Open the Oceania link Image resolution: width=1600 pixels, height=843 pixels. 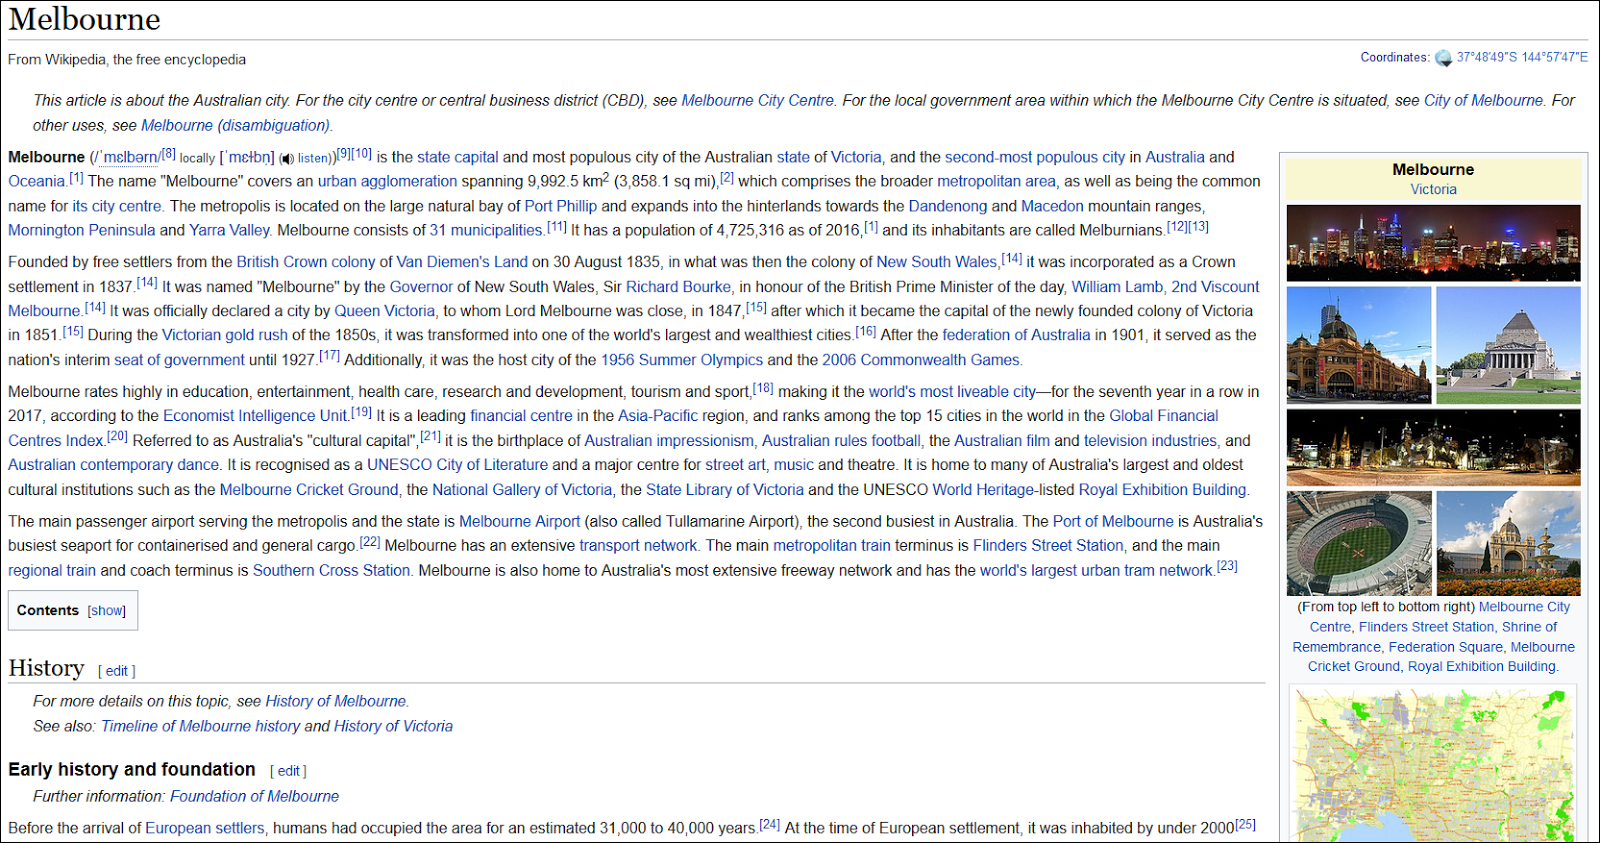click(x=36, y=181)
